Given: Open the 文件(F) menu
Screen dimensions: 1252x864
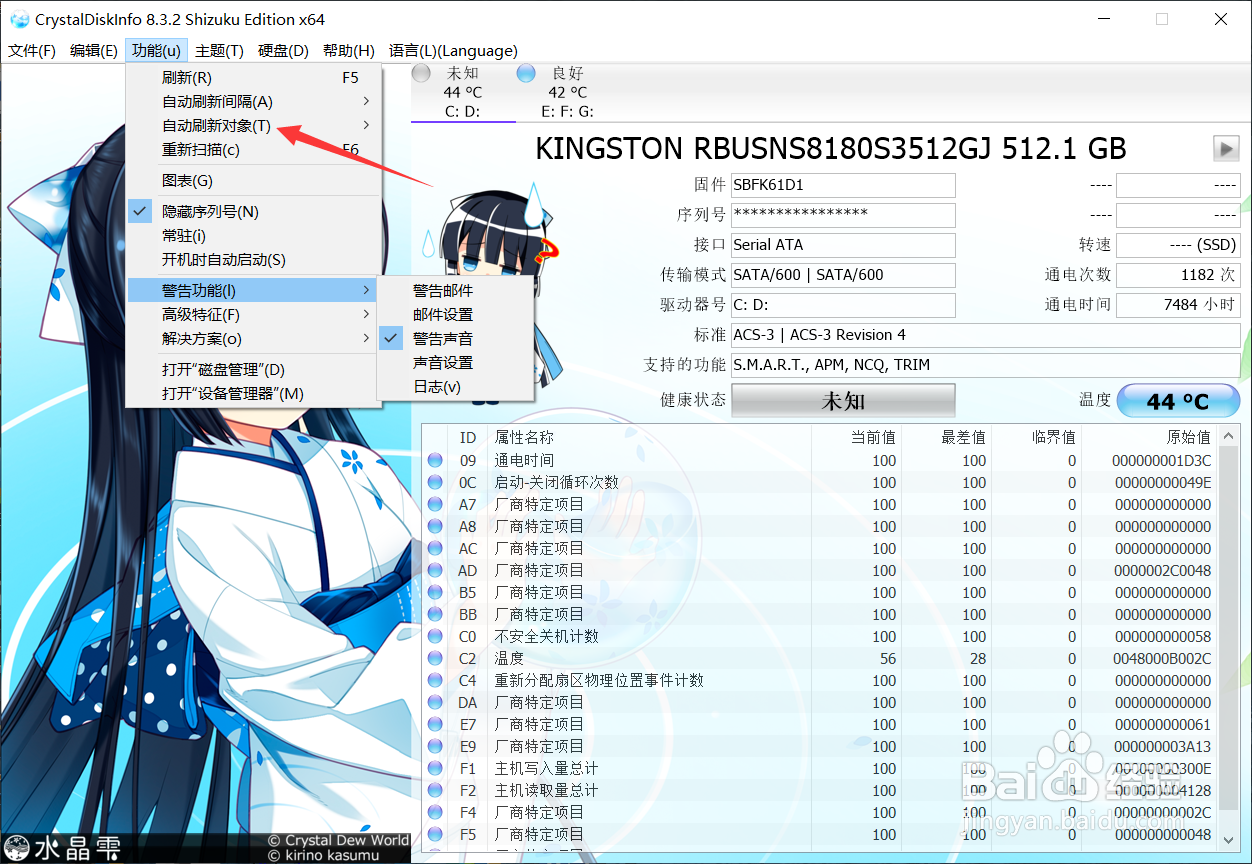Looking at the screenshot, I should (32, 51).
